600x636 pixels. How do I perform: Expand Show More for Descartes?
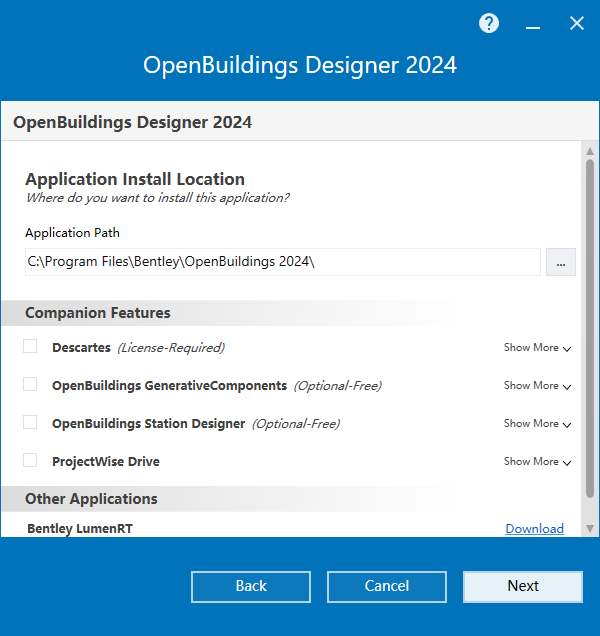pyautogui.click(x=537, y=348)
